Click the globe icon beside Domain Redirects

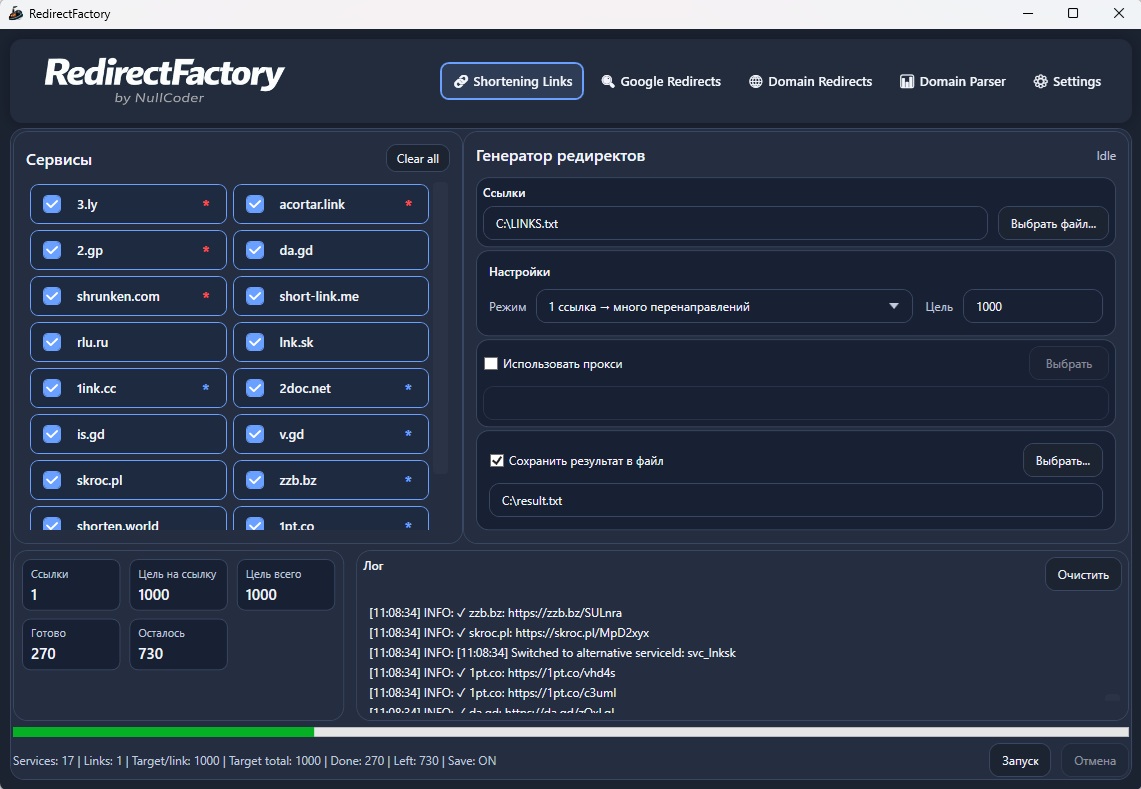click(756, 82)
